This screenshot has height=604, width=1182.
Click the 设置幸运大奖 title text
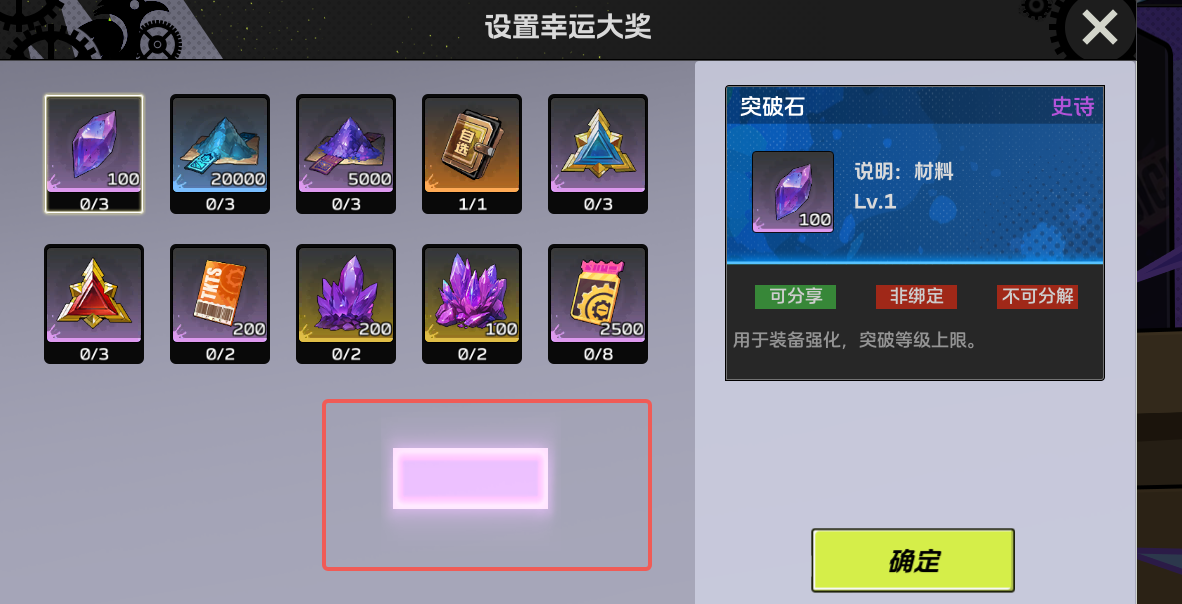[568, 28]
